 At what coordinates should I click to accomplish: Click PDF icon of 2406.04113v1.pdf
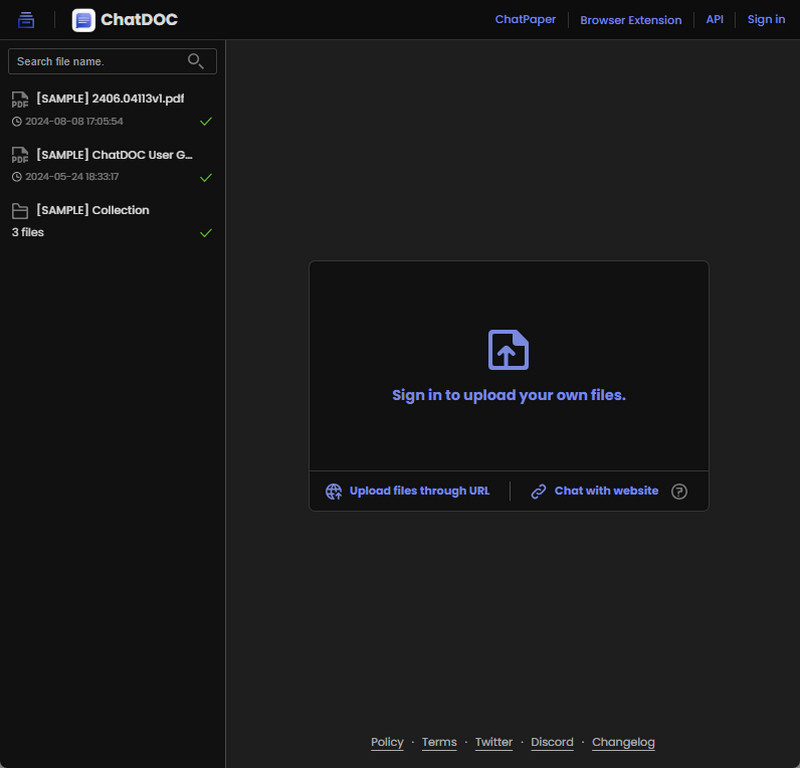pyautogui.click(x=20, y=100)
